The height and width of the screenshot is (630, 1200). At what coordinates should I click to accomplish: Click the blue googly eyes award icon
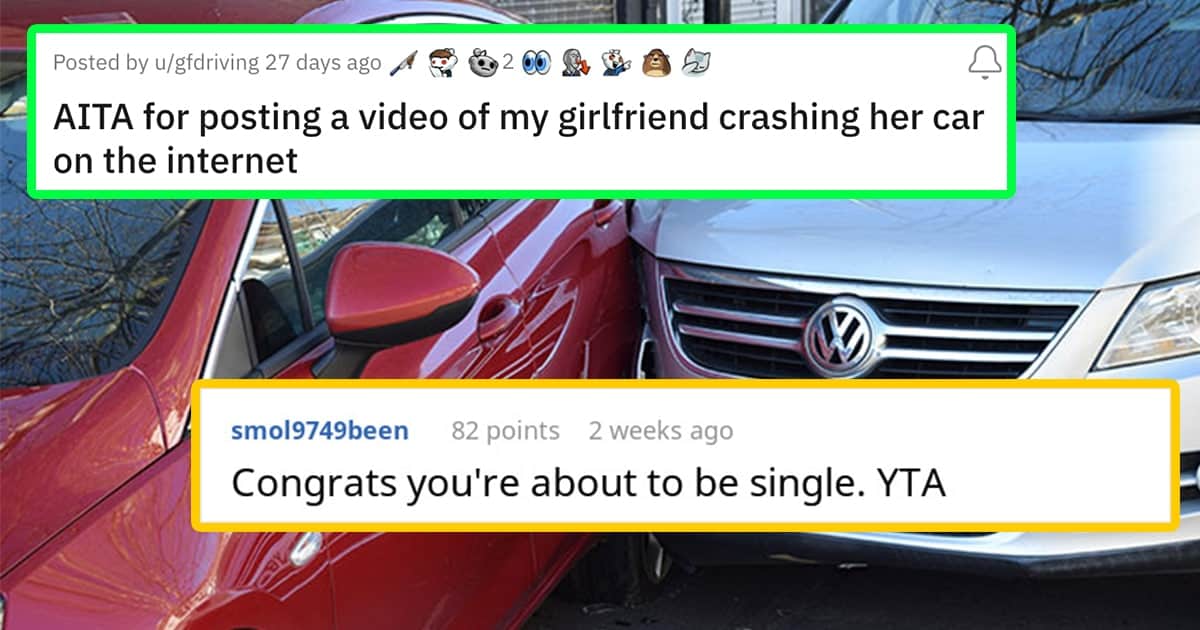tap(535, 64)
